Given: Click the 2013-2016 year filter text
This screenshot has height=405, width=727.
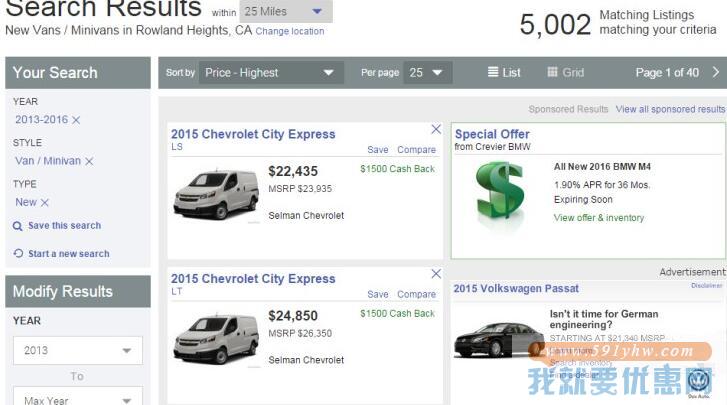Looking at the screenshot, I should (x=41, y=120).
